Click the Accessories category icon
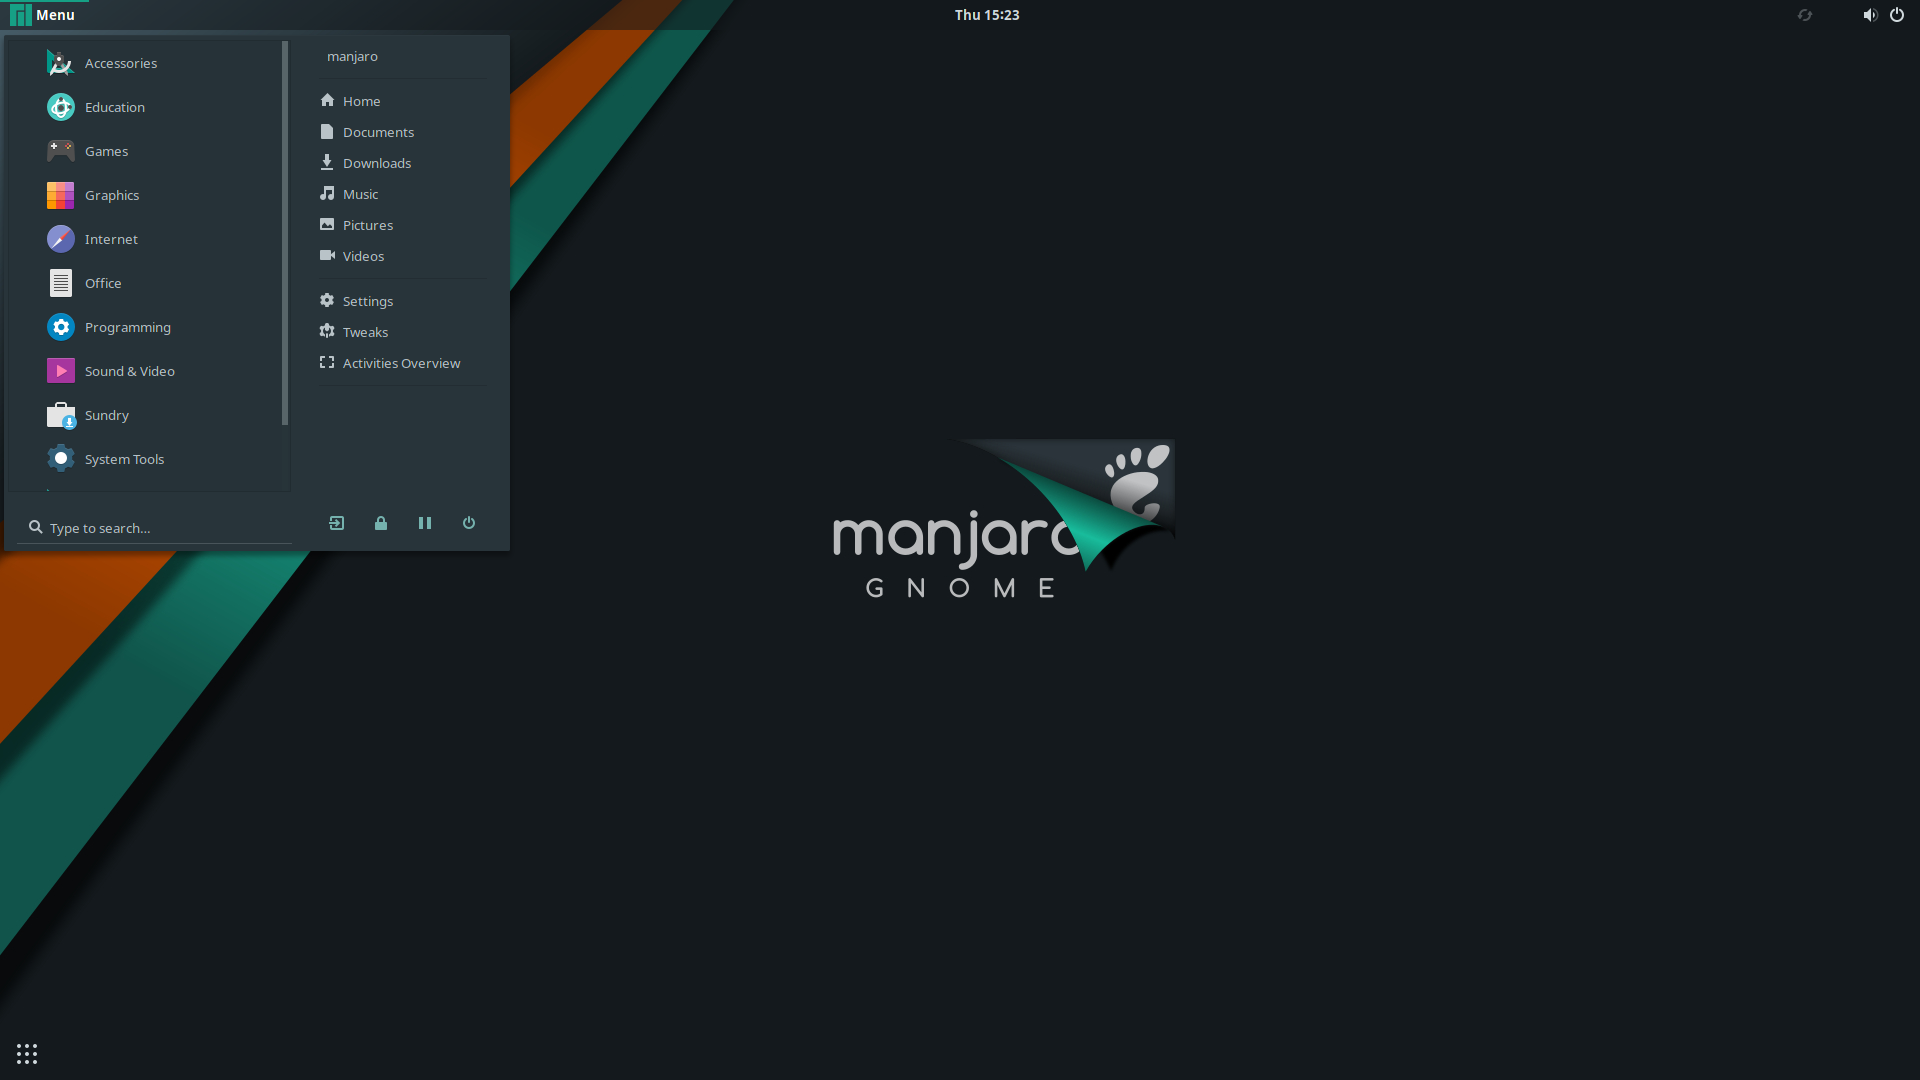This screenshot has height=1080, width=1920. (x=59, y=62)
